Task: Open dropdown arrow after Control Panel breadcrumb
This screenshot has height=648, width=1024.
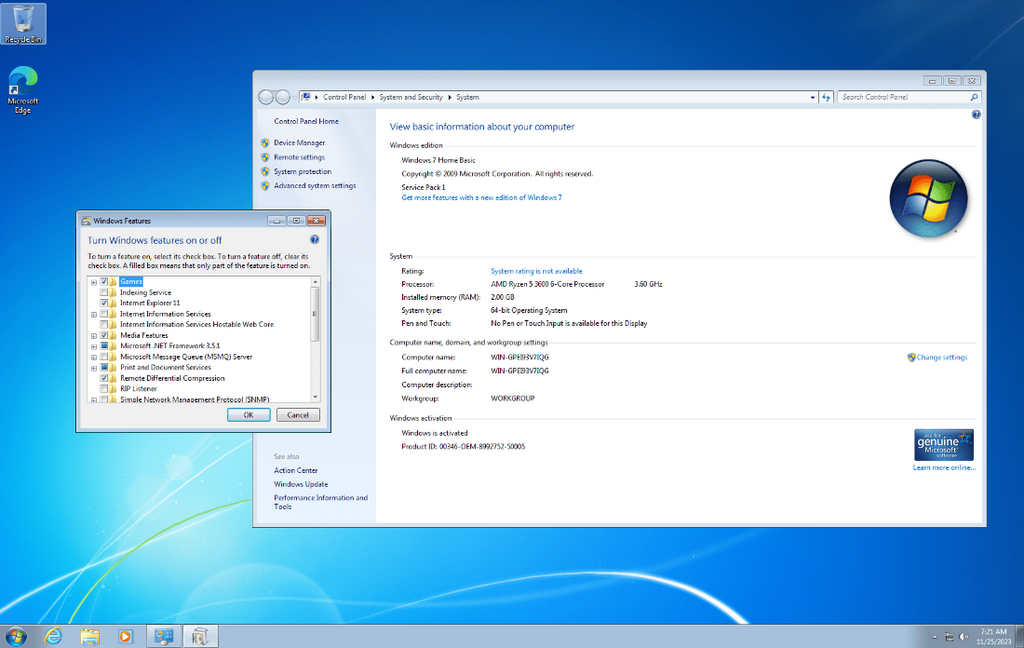Action: coord(373,97)
